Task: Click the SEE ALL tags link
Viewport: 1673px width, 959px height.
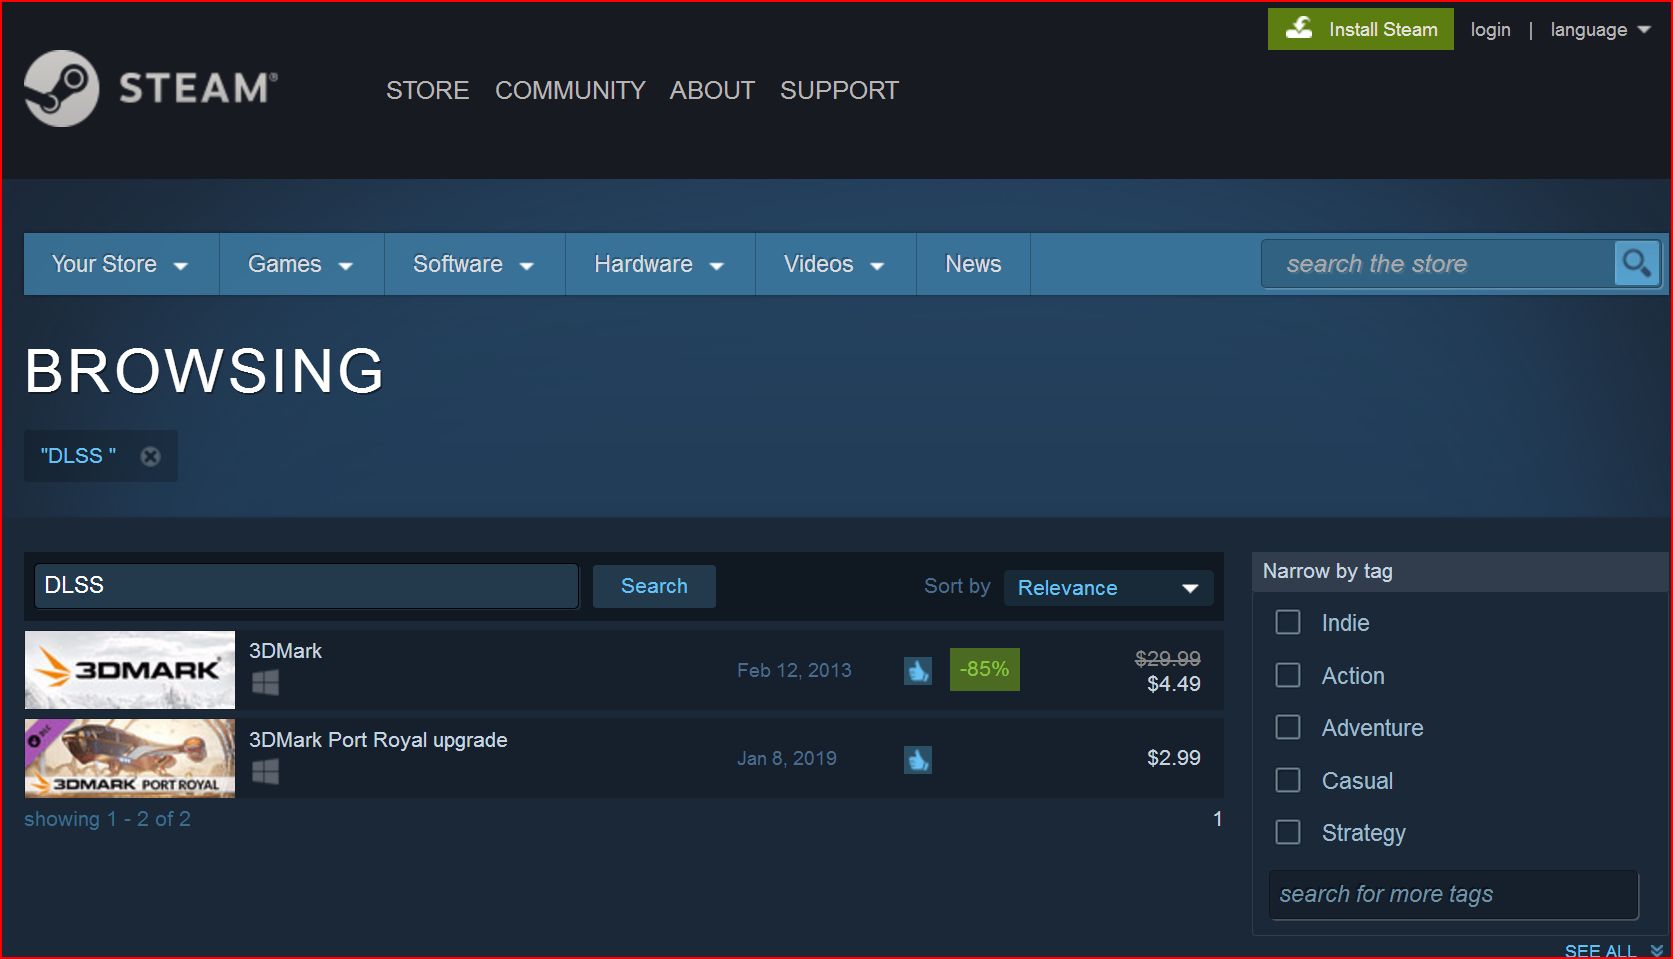Action: [x=1600, y=950]
